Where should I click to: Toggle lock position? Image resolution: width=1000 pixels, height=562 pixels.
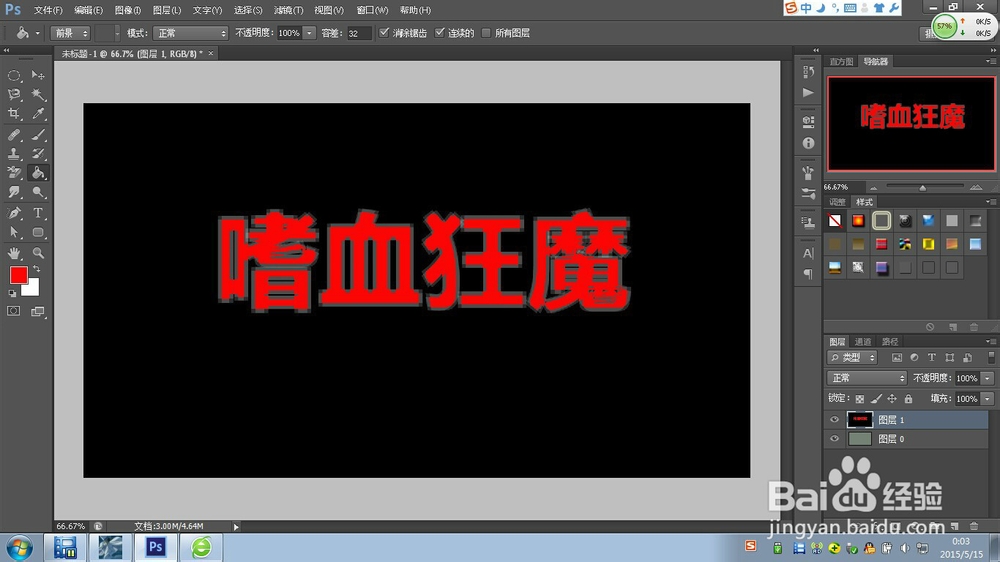coord(892,399)
